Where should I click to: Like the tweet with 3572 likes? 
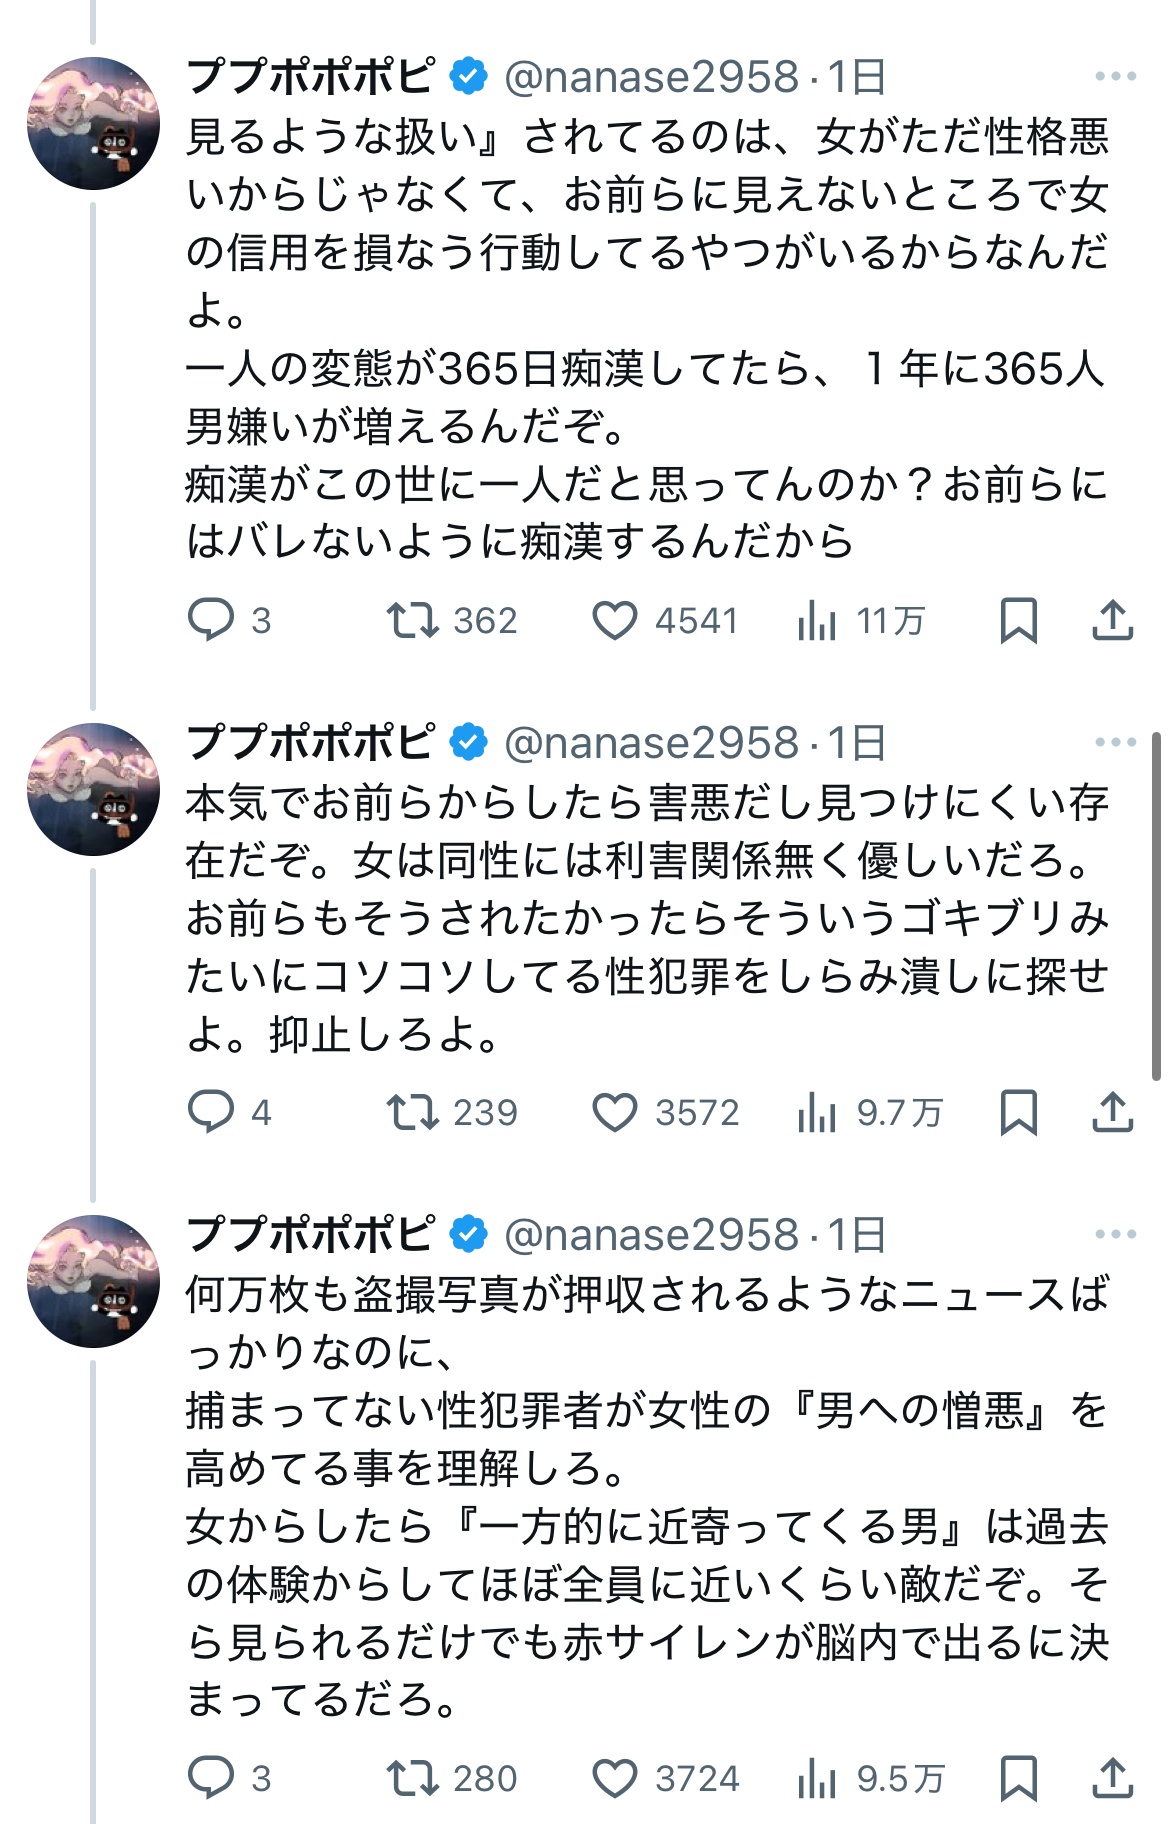click(615, 1112)
